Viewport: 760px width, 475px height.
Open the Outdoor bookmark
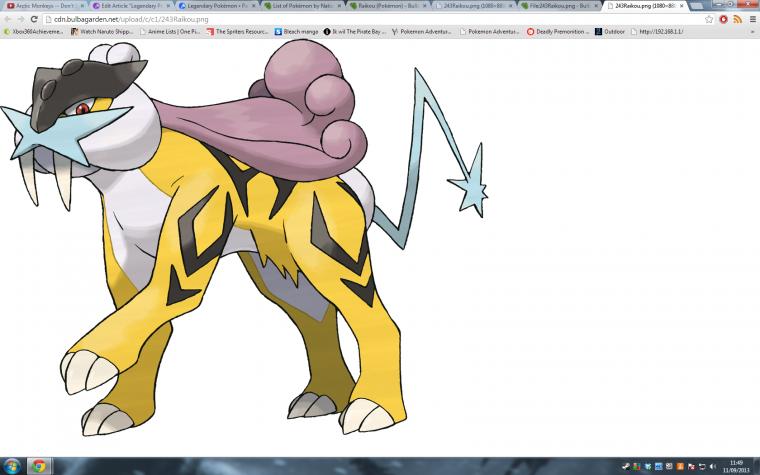(x=610, y=32)
